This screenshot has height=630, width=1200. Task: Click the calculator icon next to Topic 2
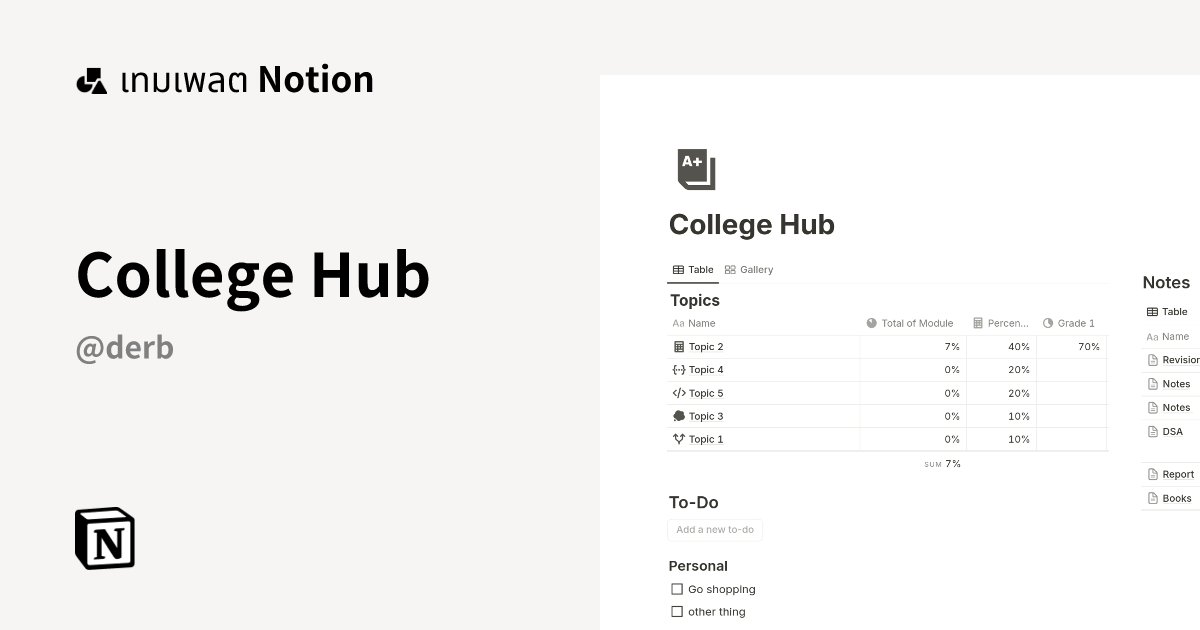point(679,346)
